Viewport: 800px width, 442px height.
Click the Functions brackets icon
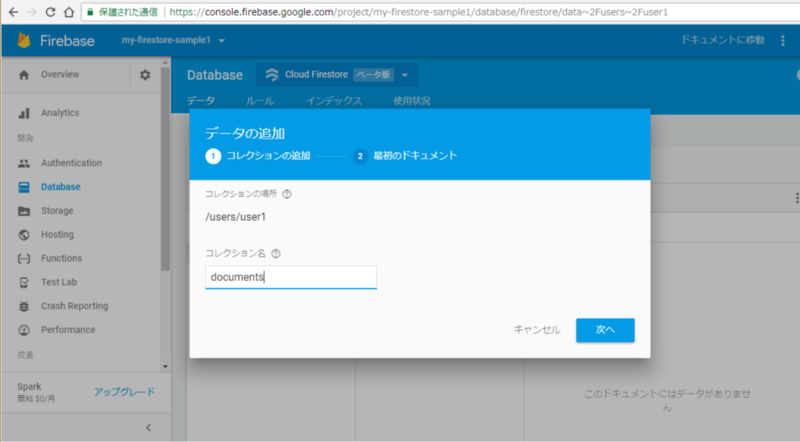pyautogui.click(x=24, y=259)
